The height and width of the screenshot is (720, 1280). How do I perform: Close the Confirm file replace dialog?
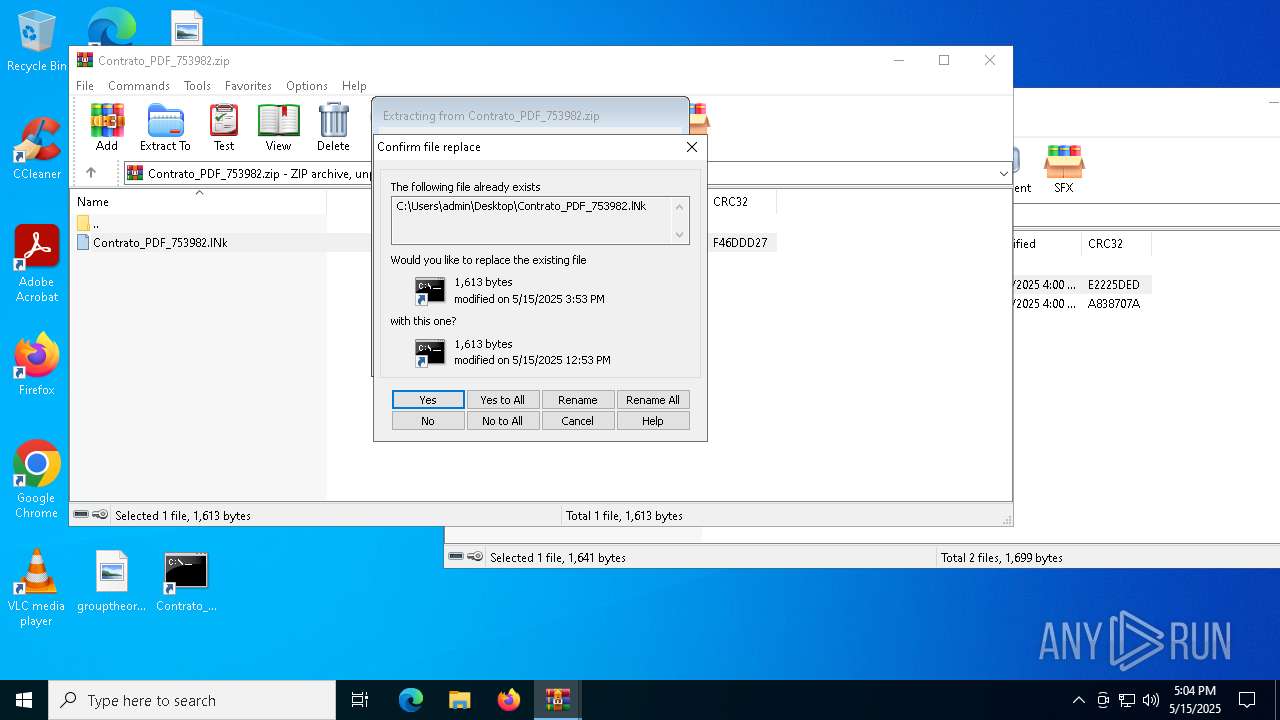[691, 147]
